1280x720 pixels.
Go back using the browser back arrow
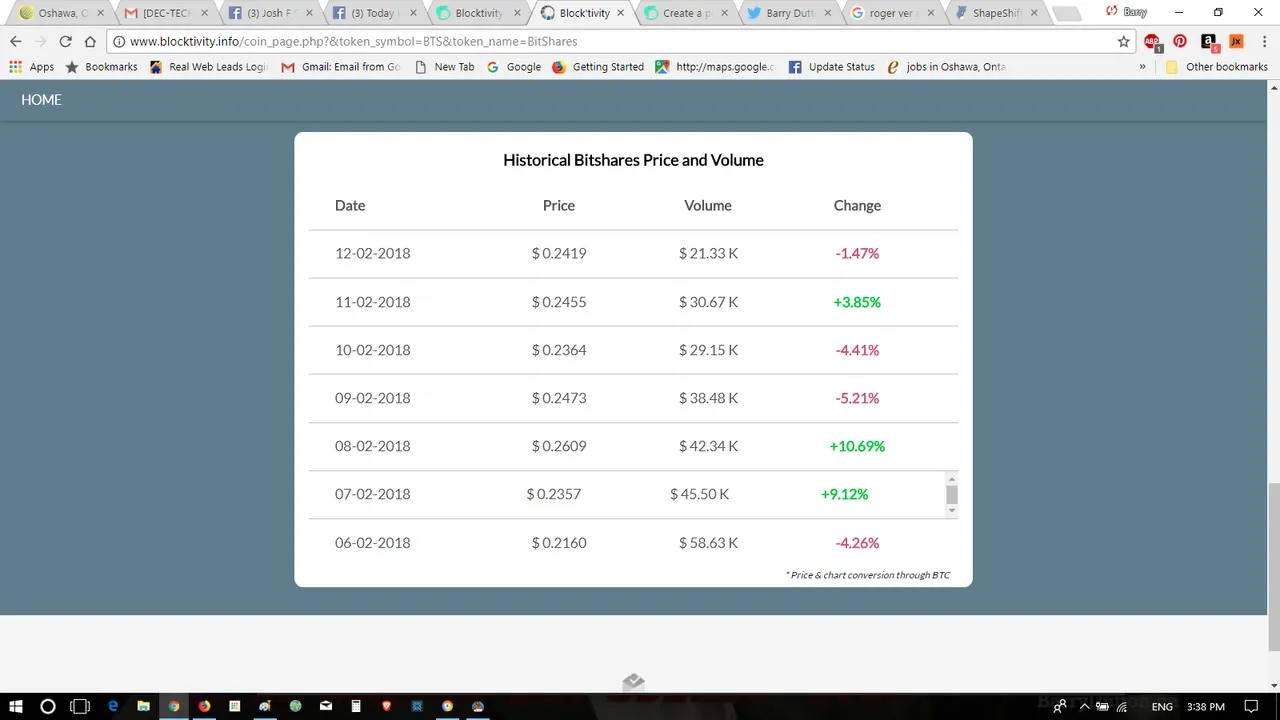tap(16, 41)
